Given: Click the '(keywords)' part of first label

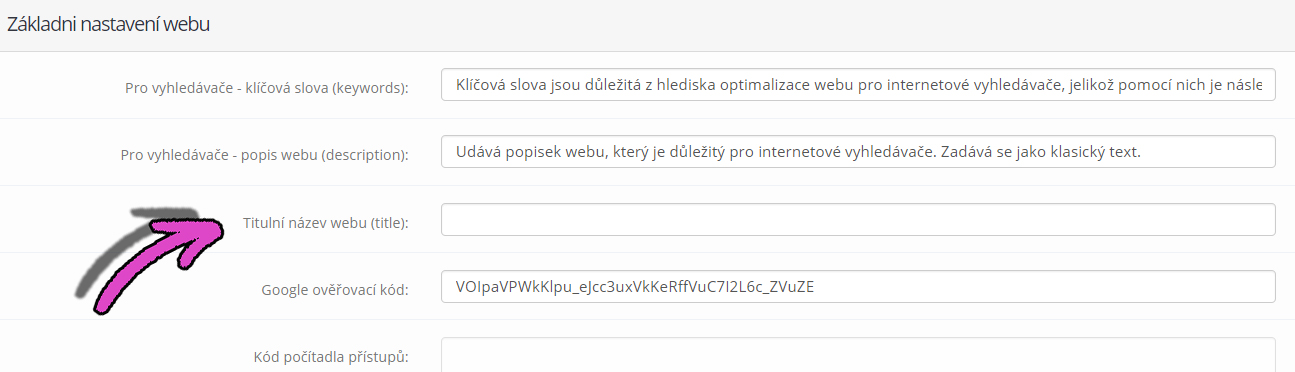Looking at the screenshot, I should click(372, 88).
